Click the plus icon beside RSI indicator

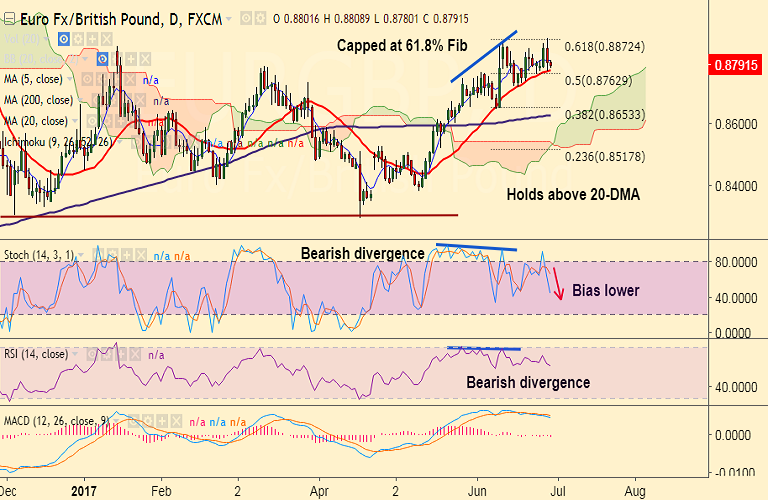coord(121,354)
